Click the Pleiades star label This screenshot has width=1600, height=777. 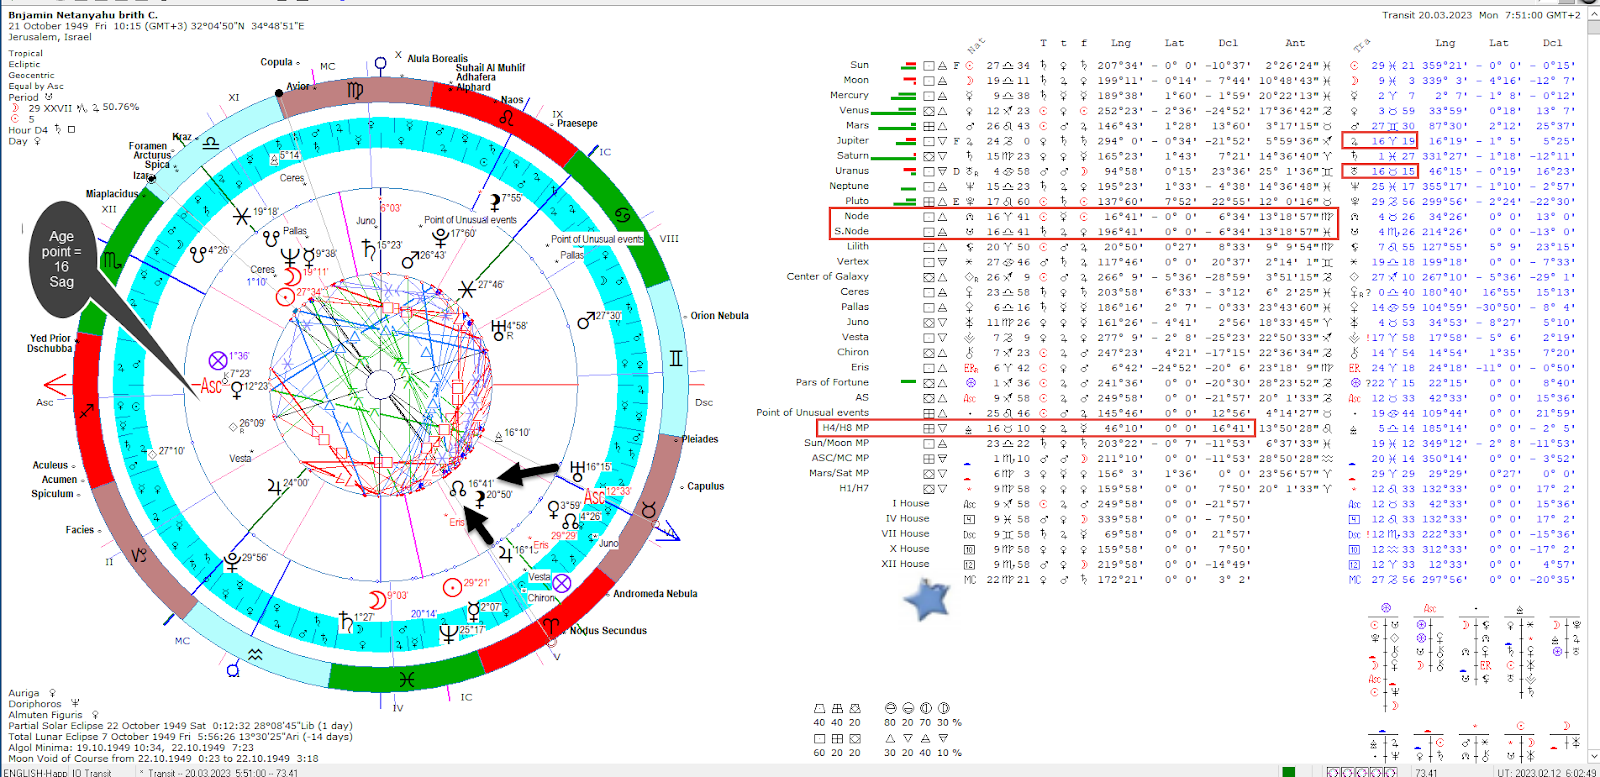(700, 439)
